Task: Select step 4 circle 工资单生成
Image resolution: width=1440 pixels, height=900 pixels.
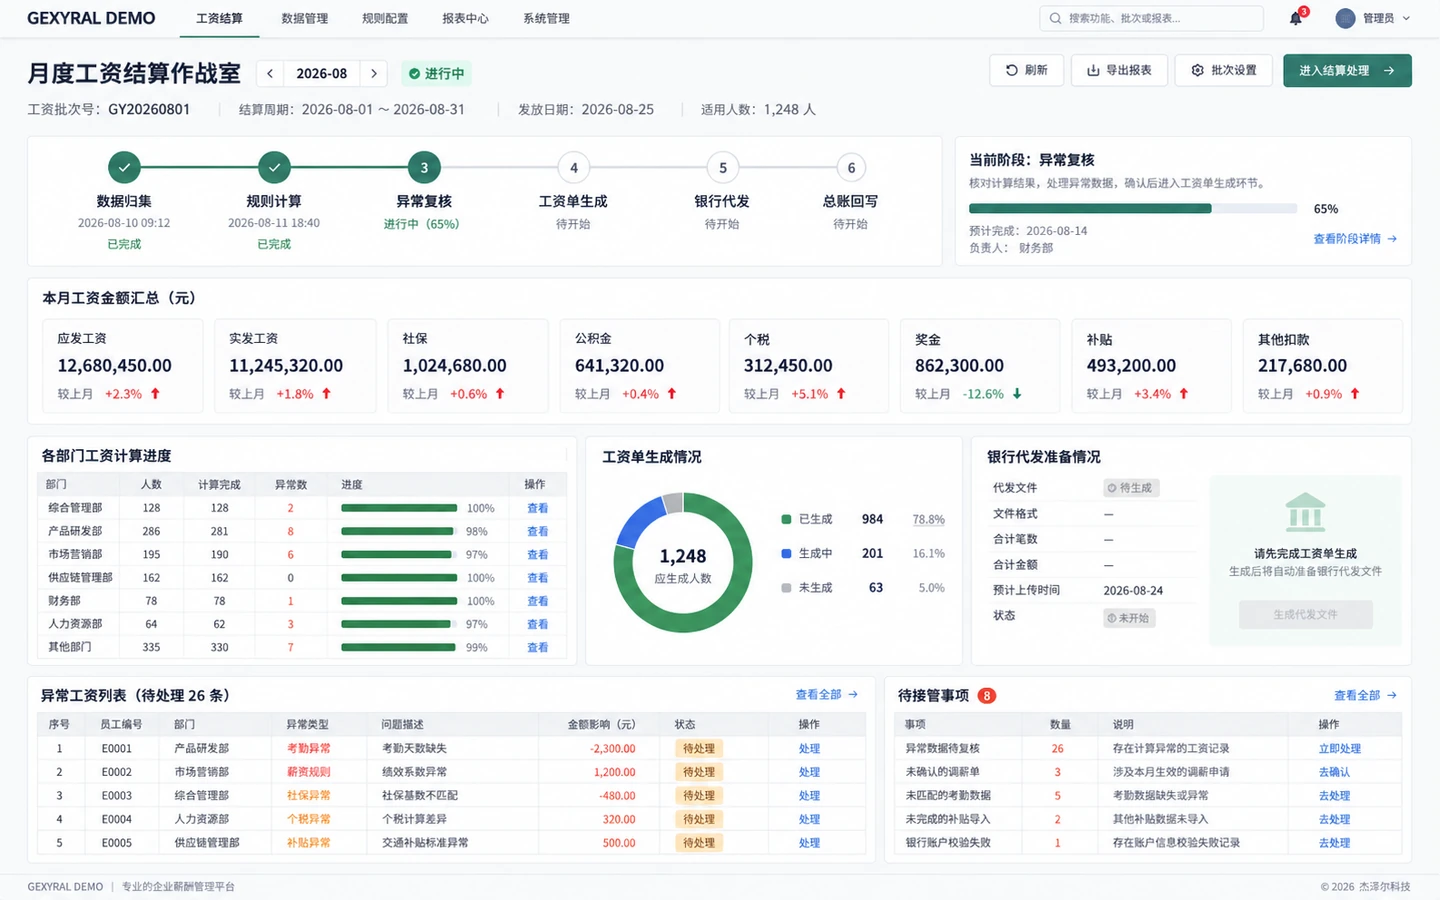Action: [x=573, y=167]
